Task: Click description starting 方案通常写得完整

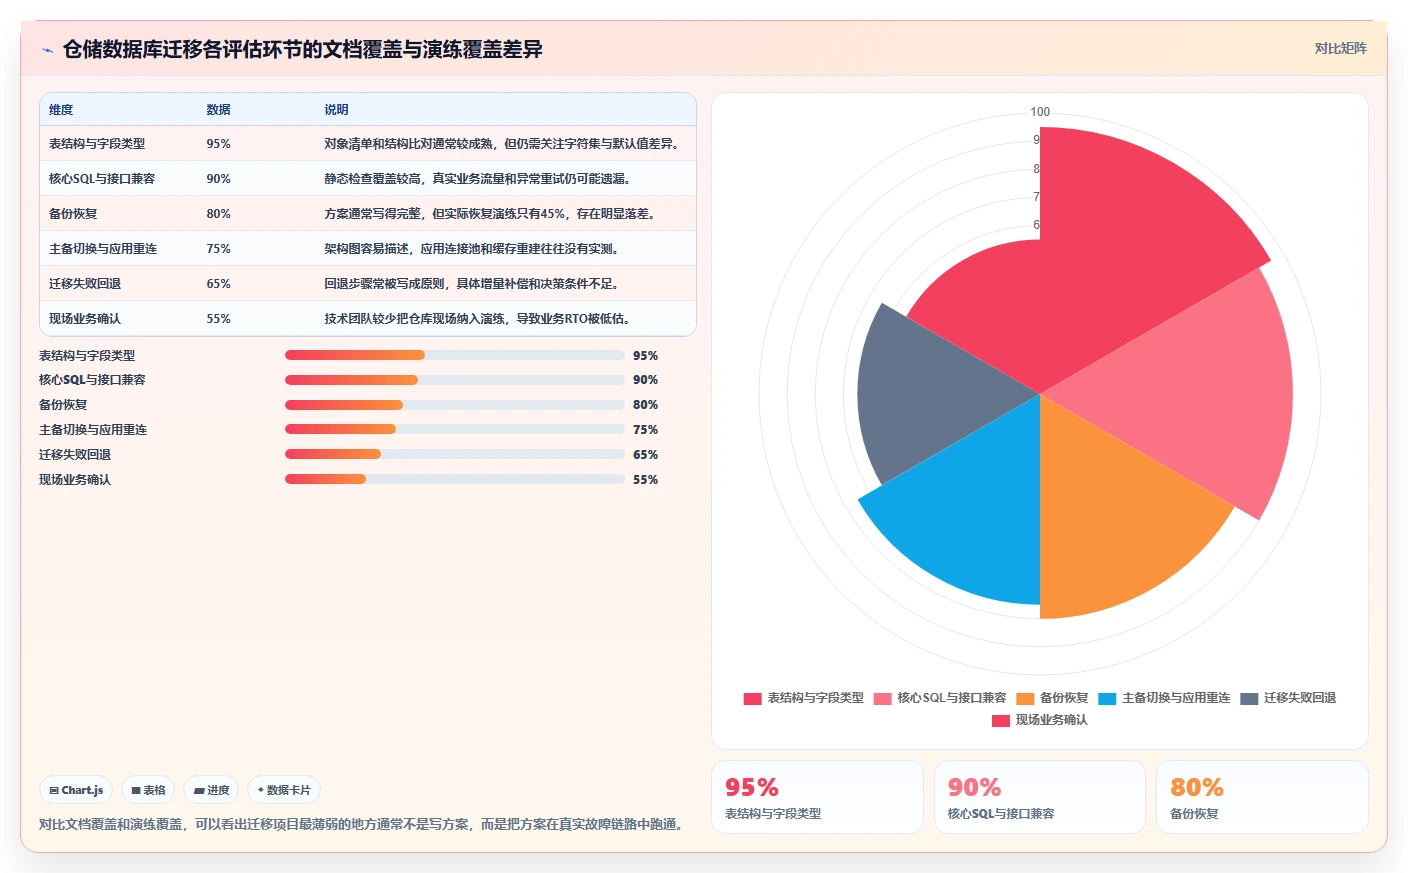Action: pos(491,214)
